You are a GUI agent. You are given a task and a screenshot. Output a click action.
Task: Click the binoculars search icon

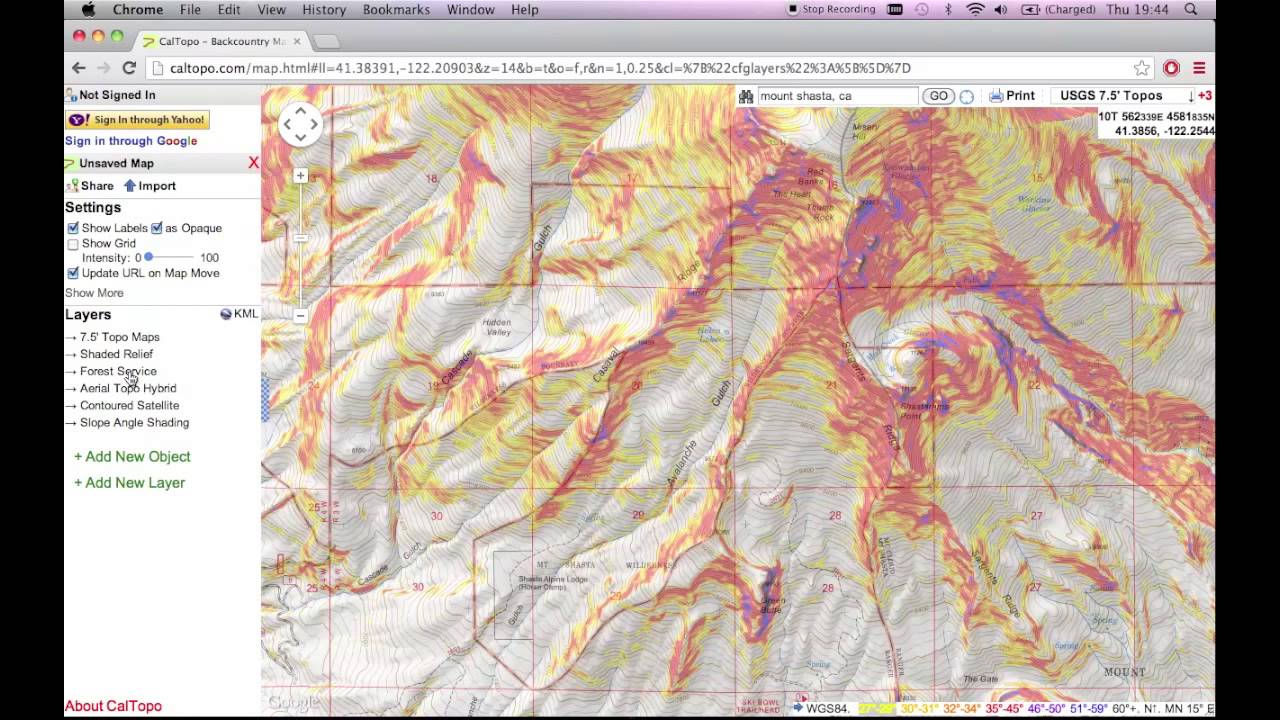point(745,96)
